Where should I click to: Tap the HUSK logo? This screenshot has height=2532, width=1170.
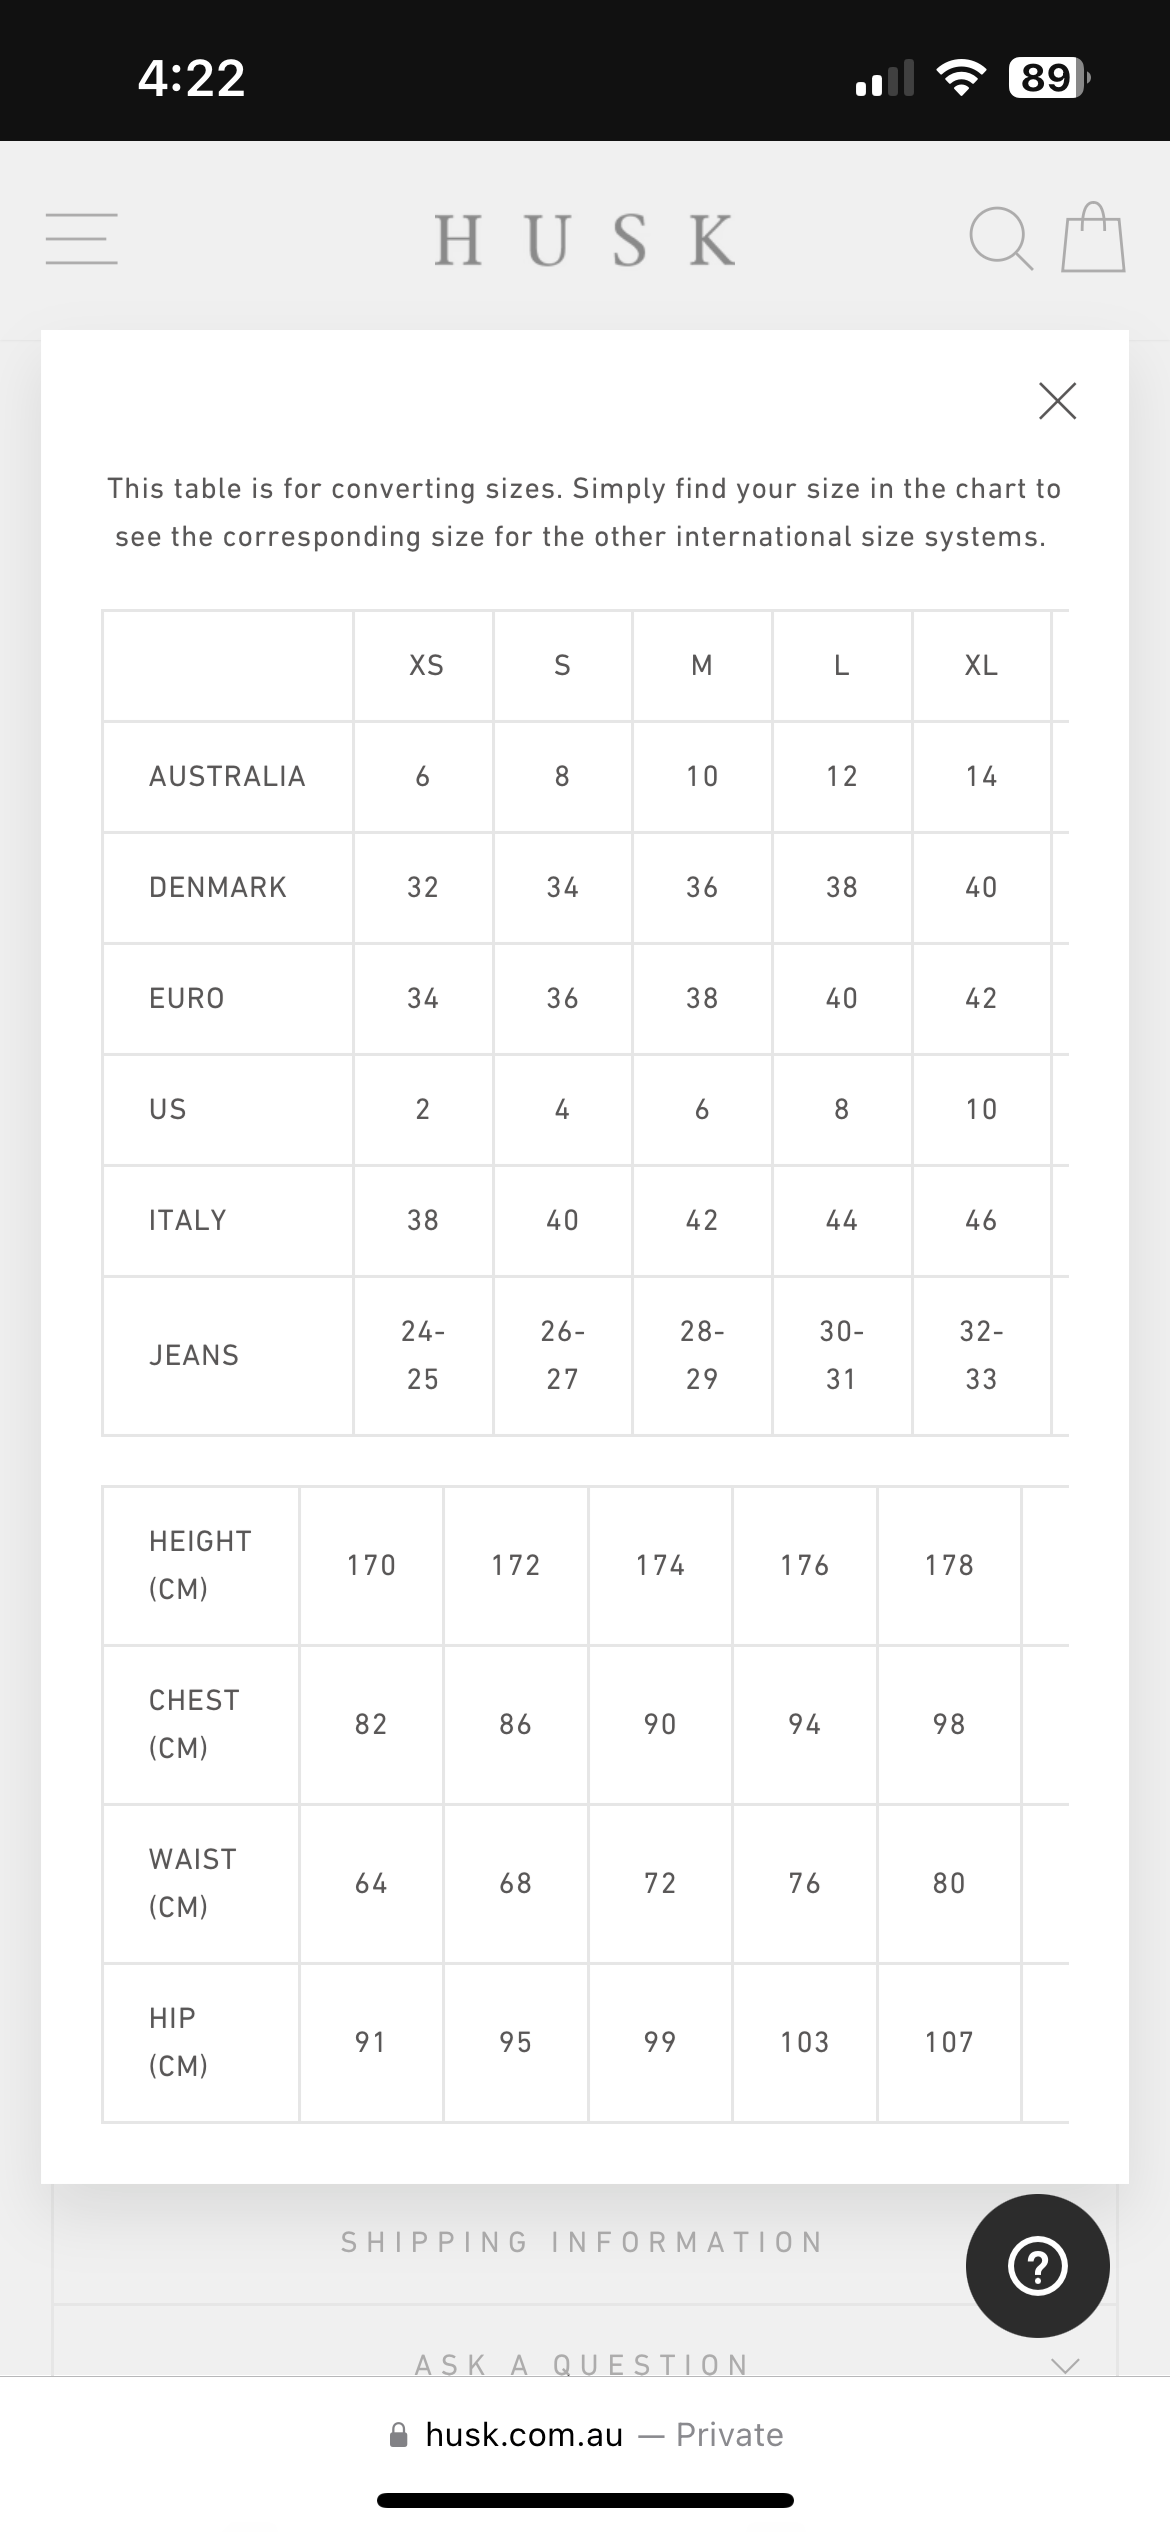pos(585,240)
